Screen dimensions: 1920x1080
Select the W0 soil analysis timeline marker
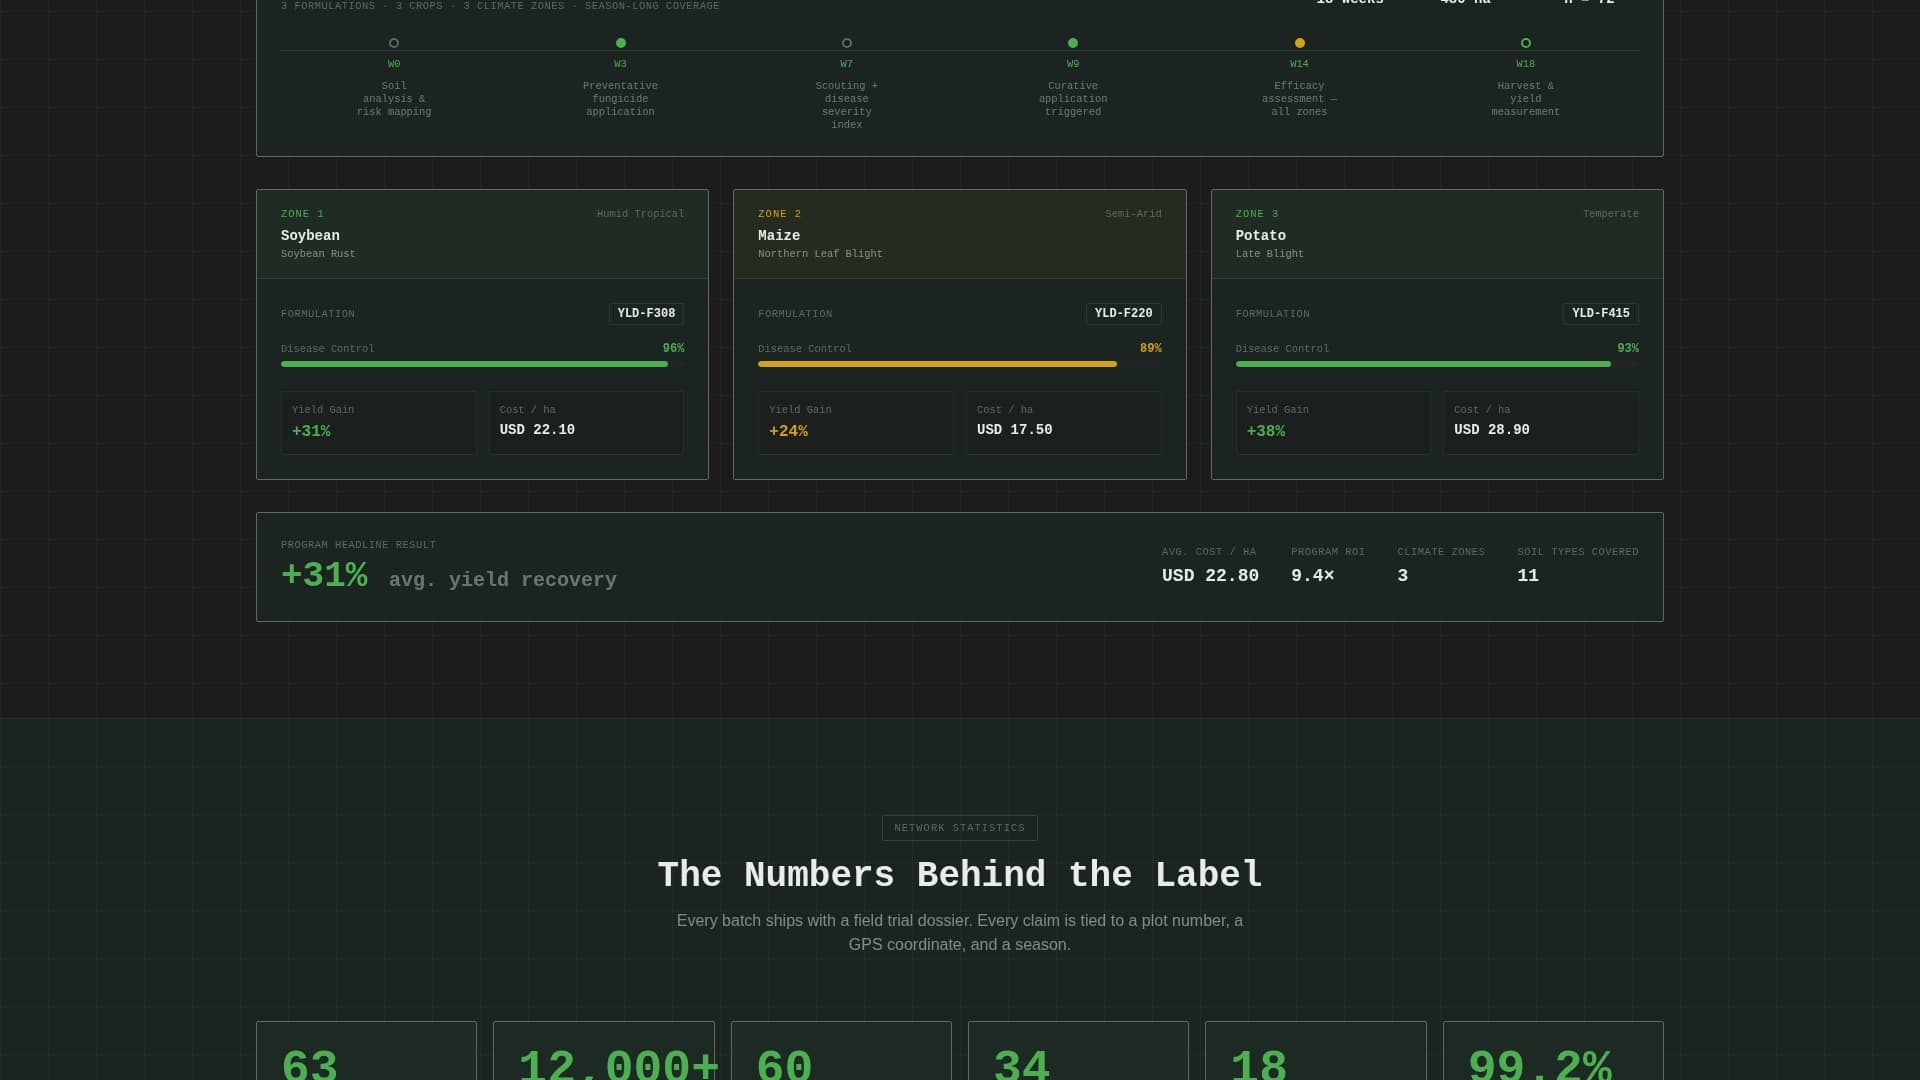(x=394, y=43)
